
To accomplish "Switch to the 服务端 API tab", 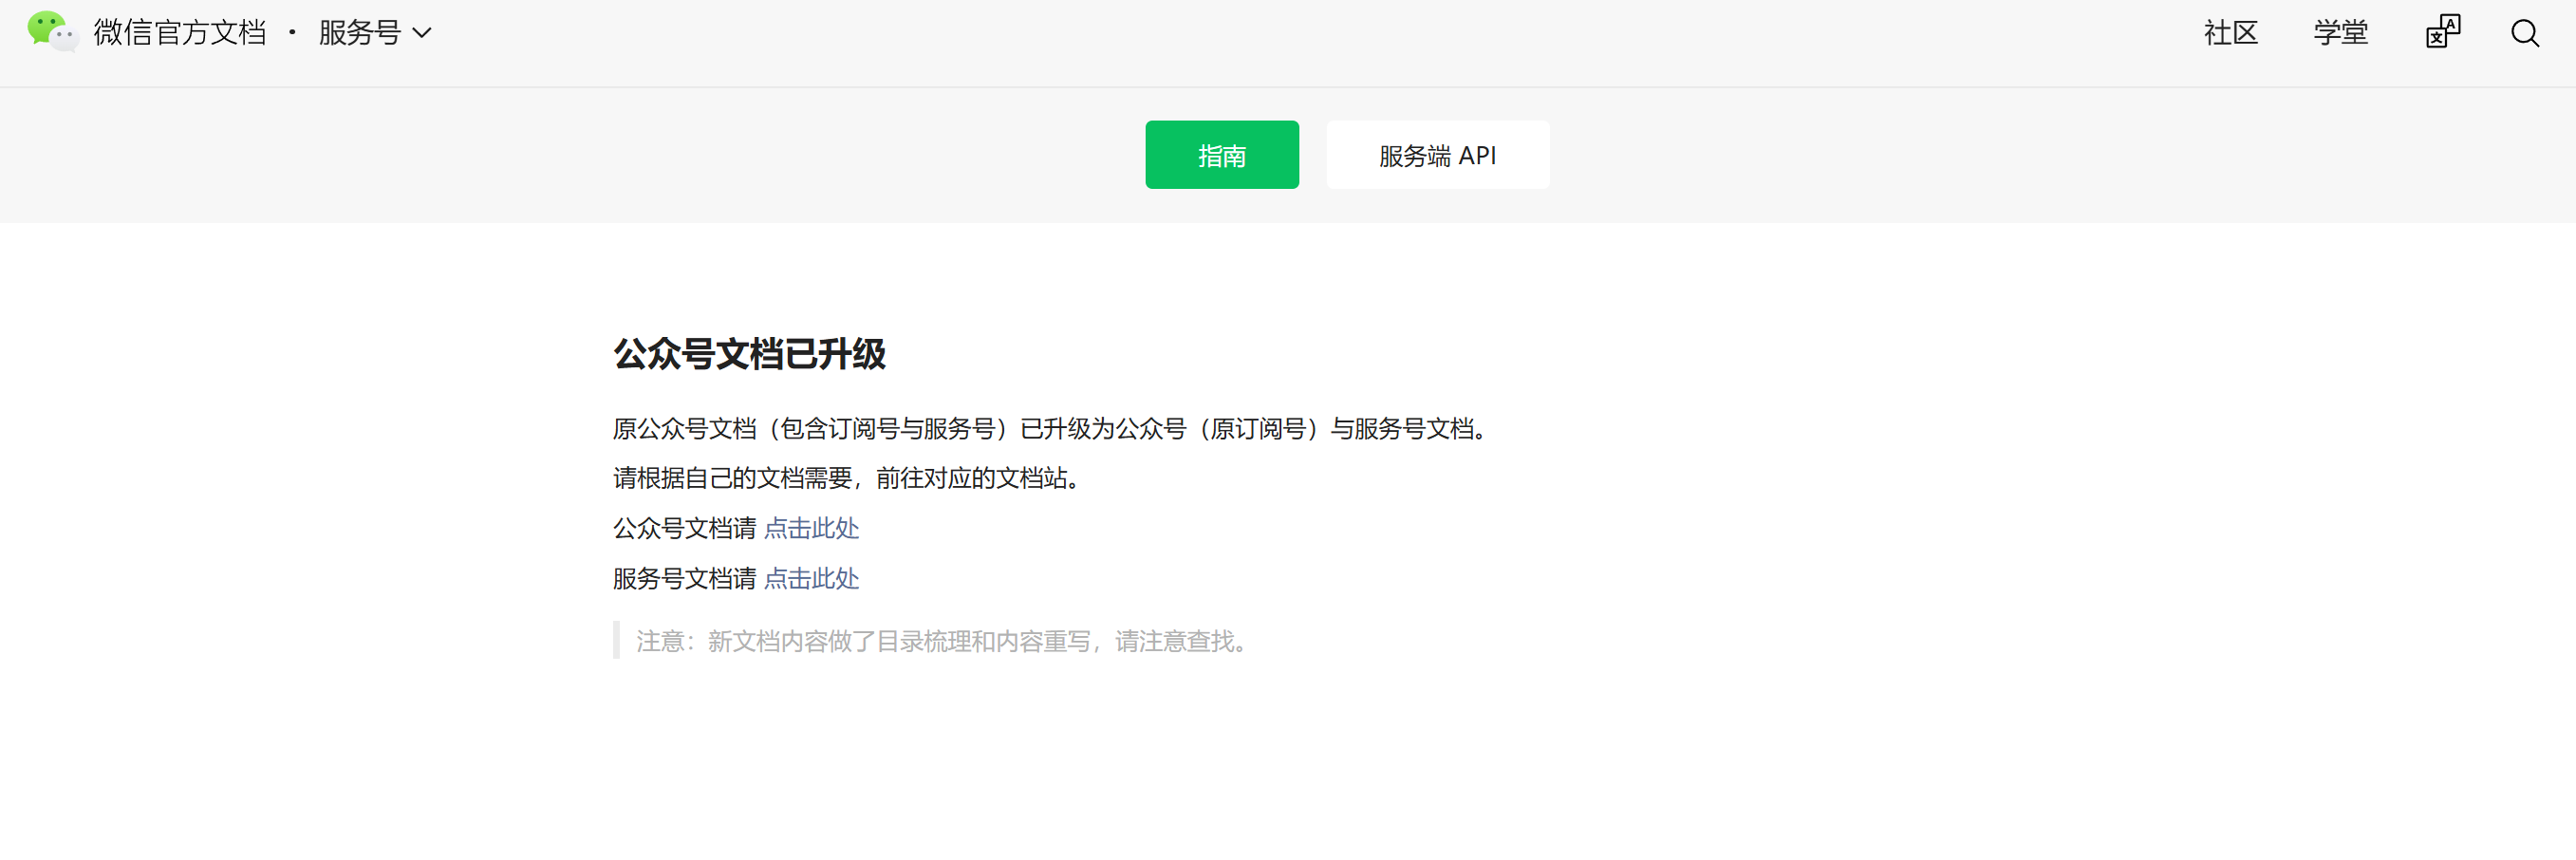I will tap(1438, 155).
